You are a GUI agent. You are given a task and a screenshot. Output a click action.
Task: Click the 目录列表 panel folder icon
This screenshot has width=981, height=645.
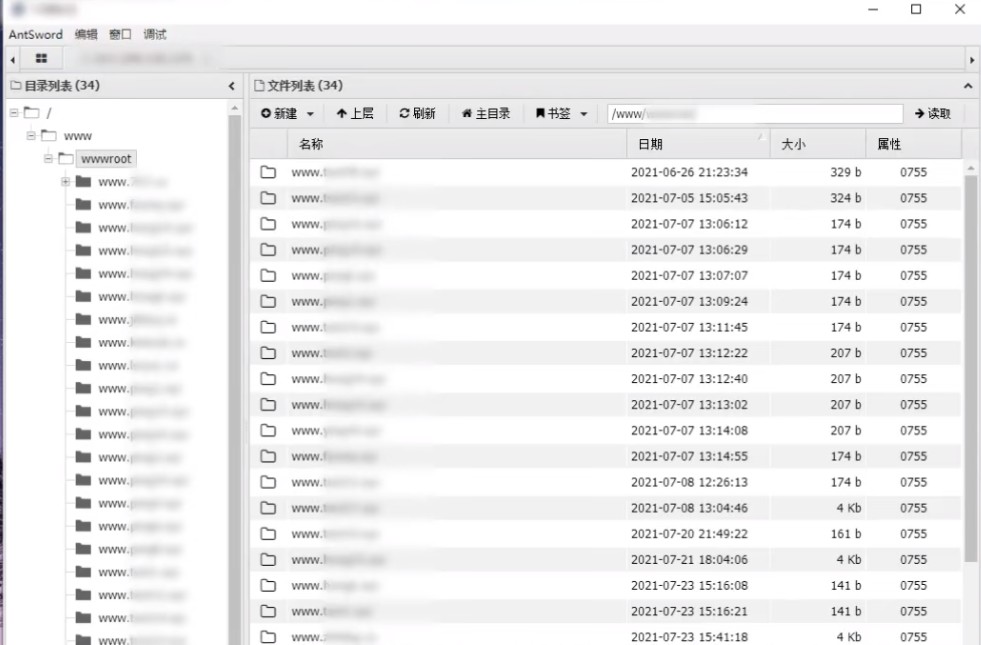click(x=17, y=85)
